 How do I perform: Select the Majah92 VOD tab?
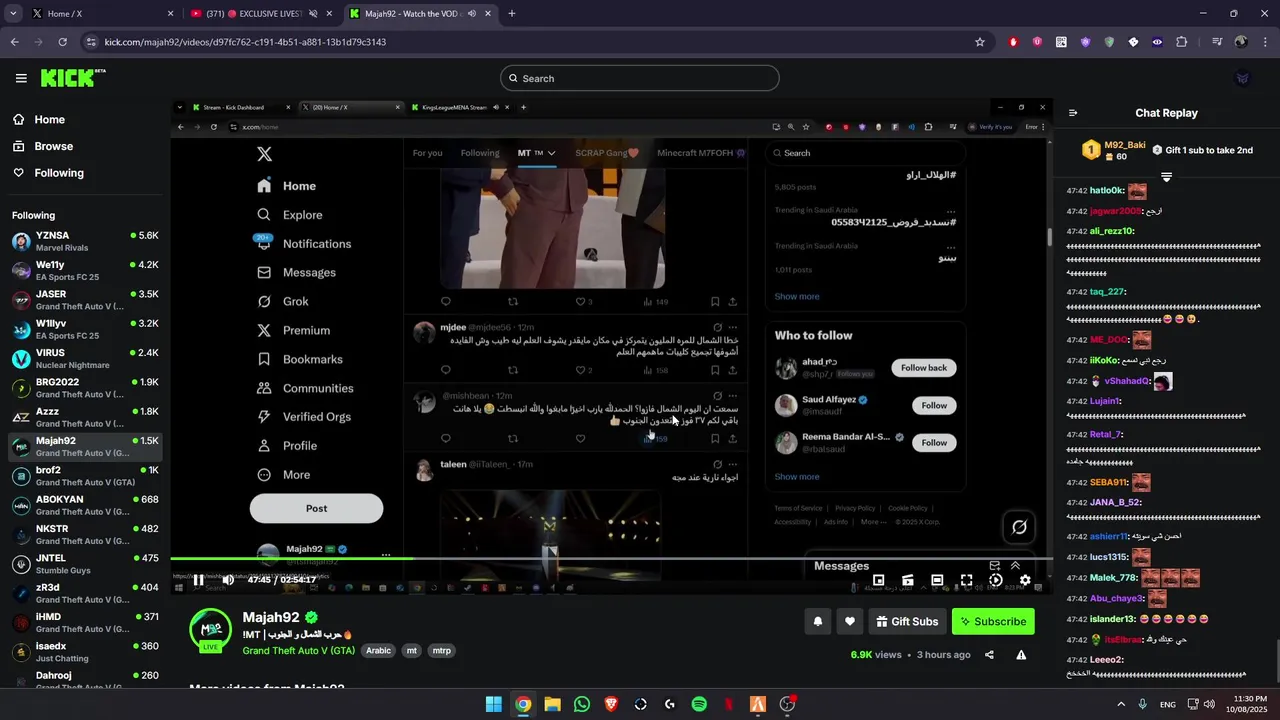pyautogui.click(x=420, y=14)
